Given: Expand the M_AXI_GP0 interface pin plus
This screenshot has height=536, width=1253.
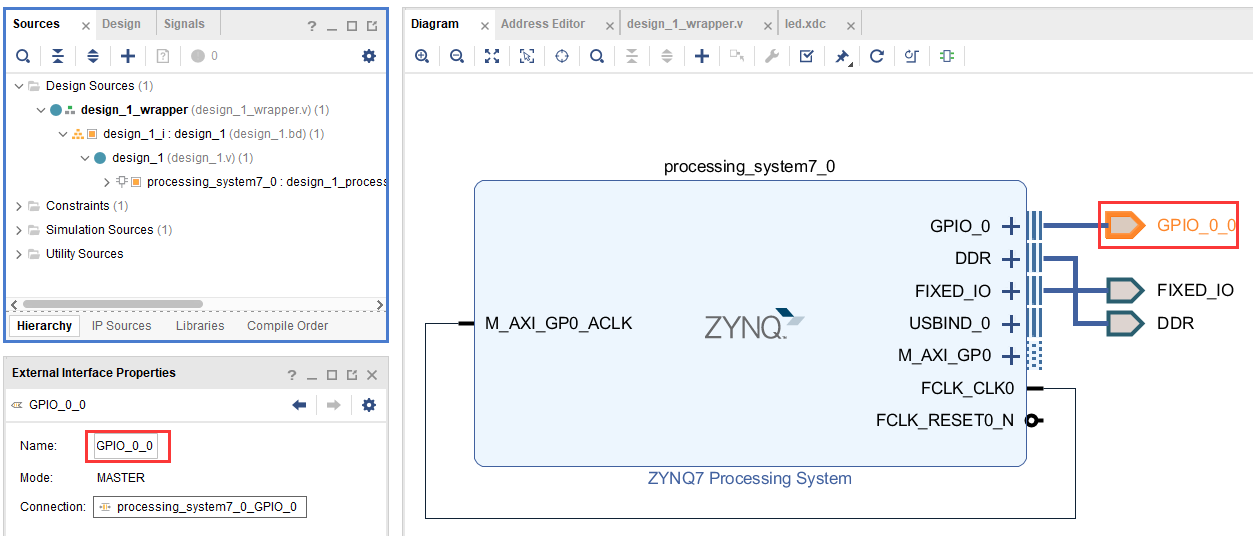Looking at the screenshot, I should [x=1011, y=355].
